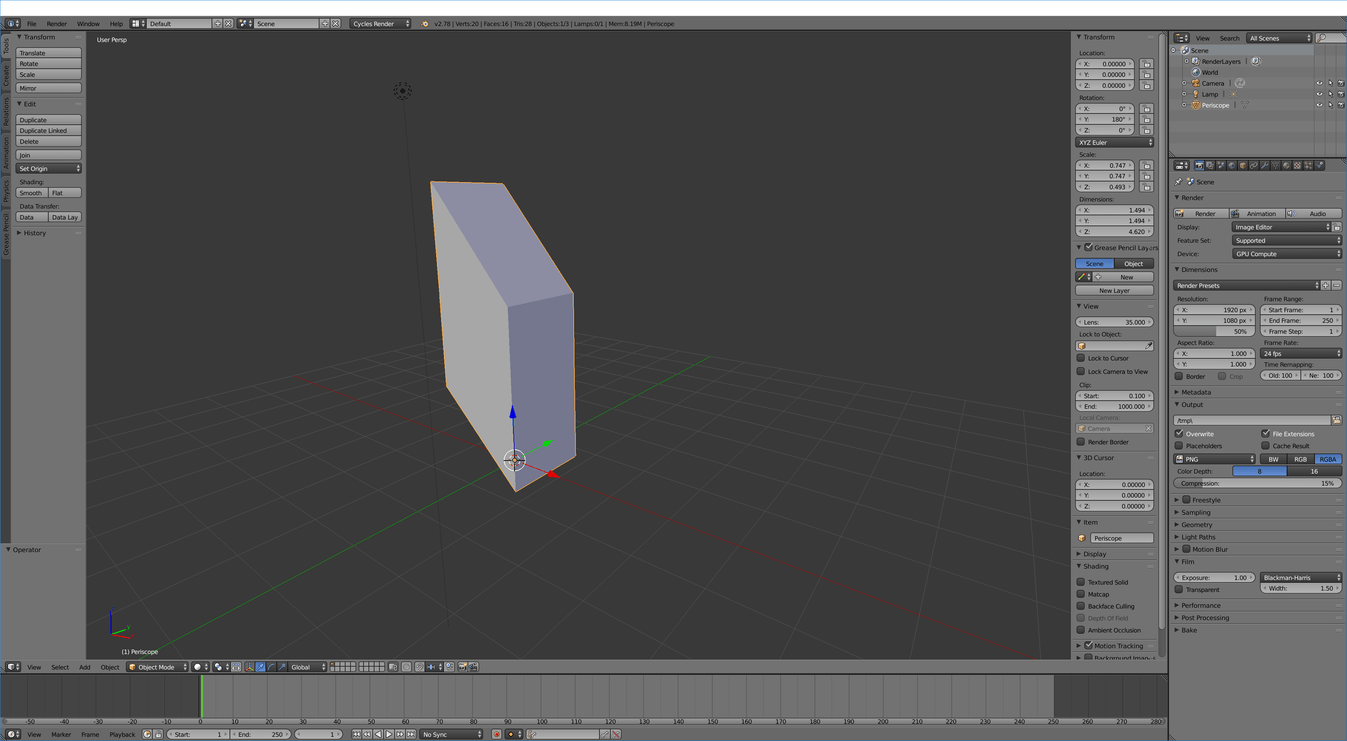The height and width of the screenshot is (741, 1347).
Task: Open the XYZ Euler rotation mode dropdown
Action: (x=1115, y=142)
